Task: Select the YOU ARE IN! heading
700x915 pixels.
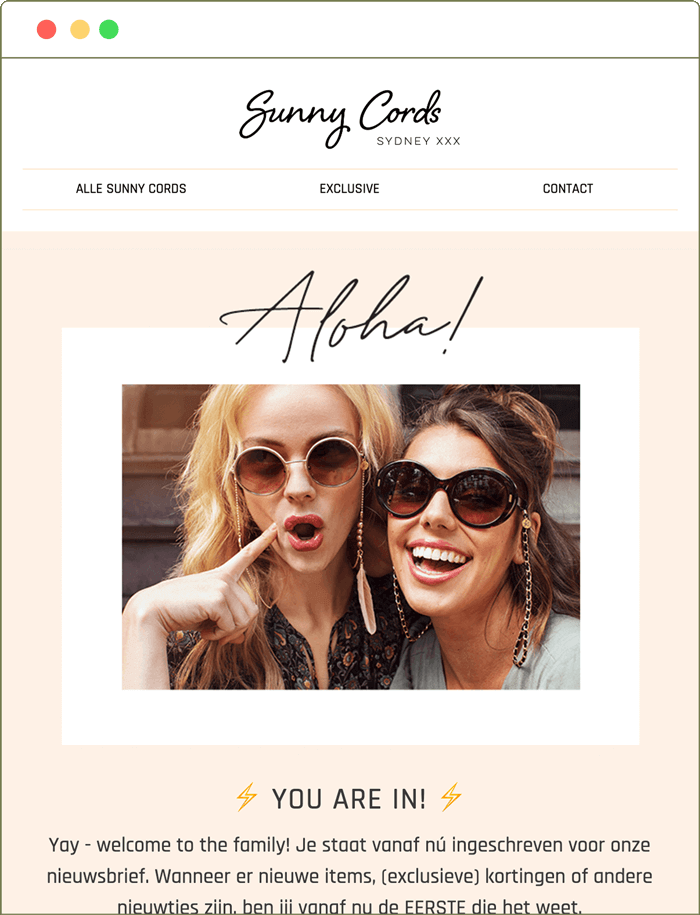Action: (x=349, y=798)
